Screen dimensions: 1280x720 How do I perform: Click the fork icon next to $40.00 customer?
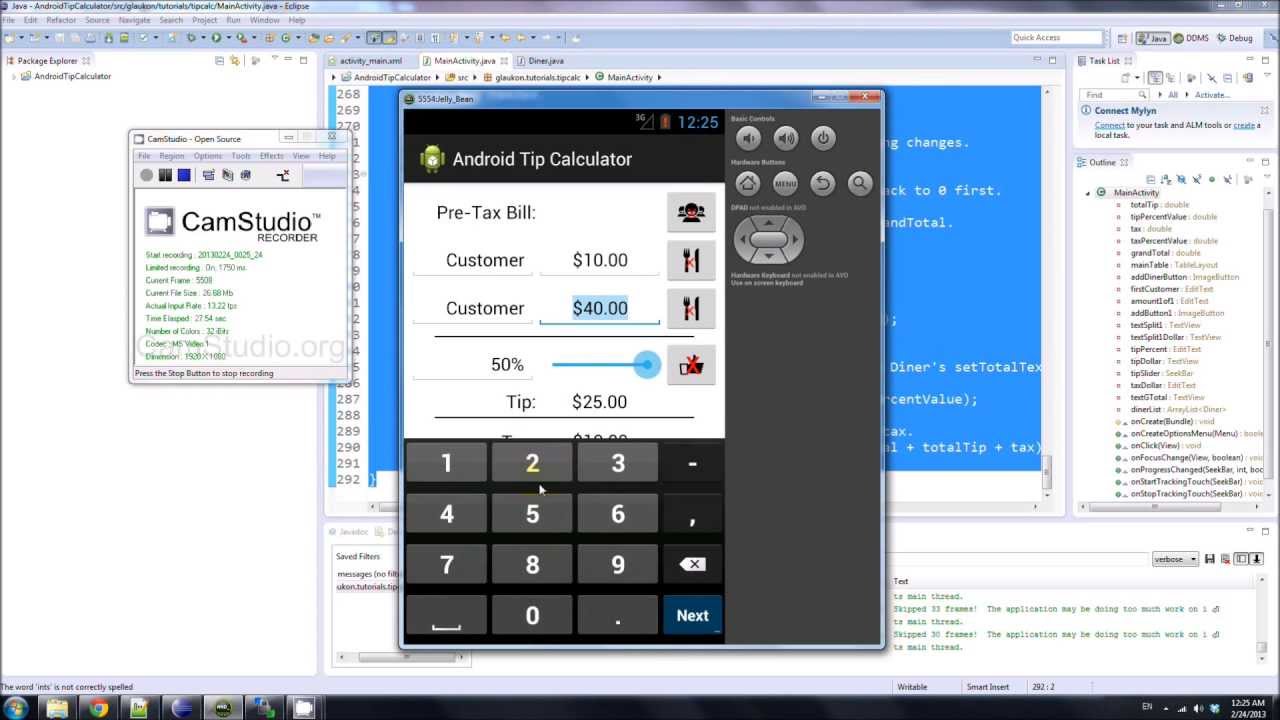pos(691,308)
